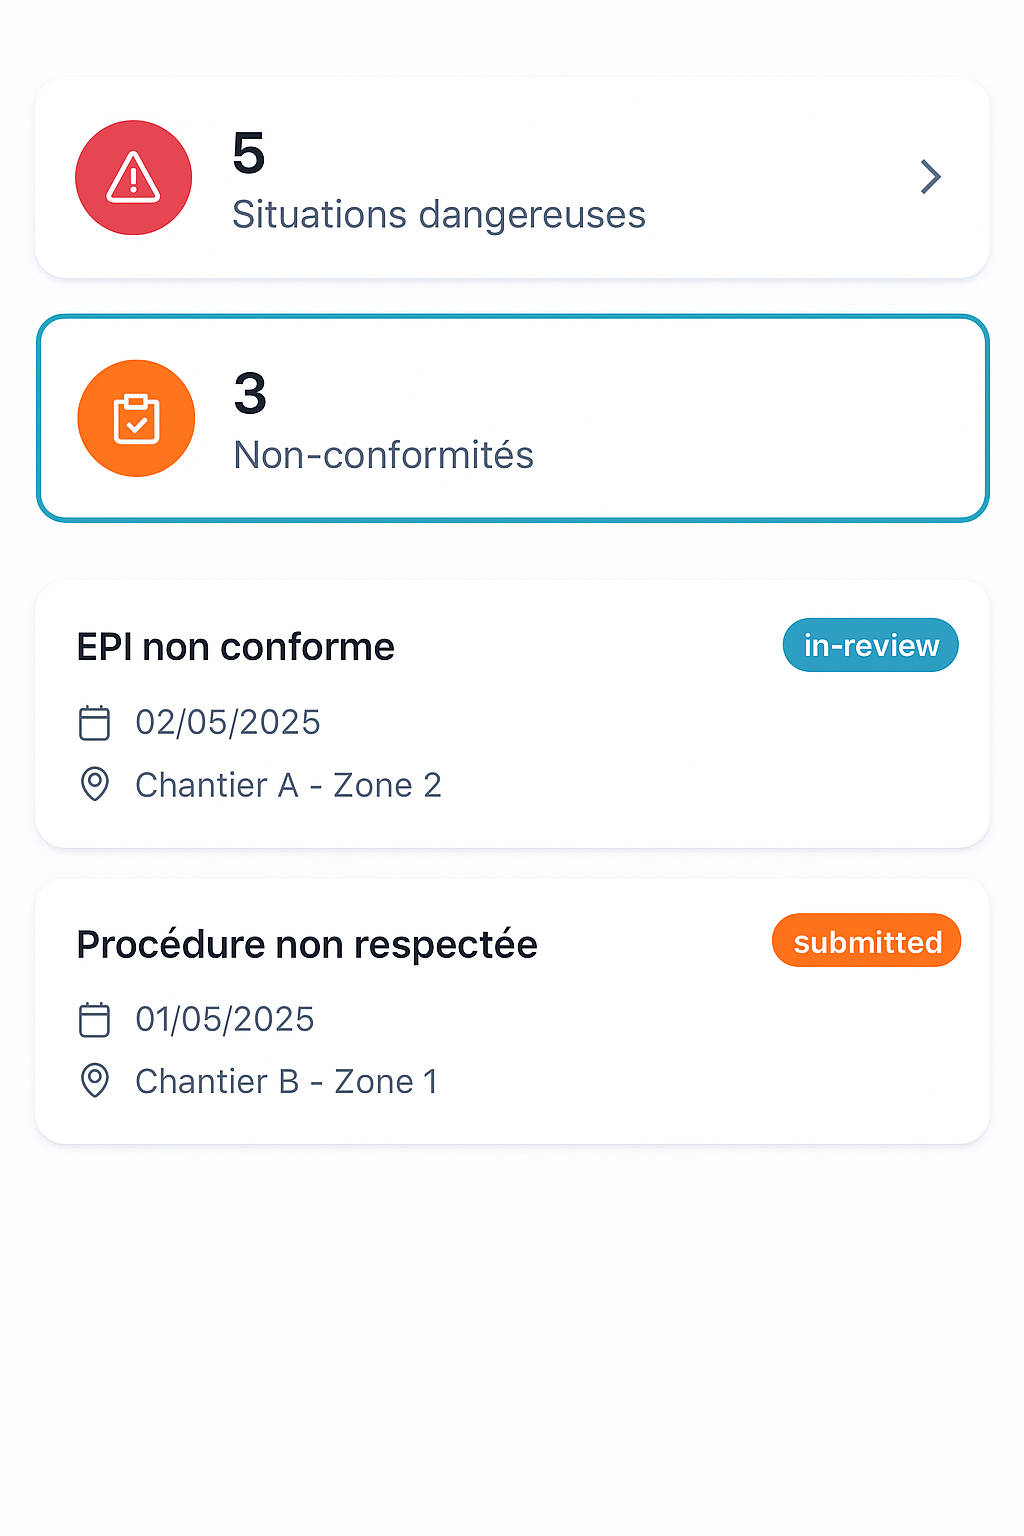The image size is (1024, 1536).
Task: Click the count 5 on Situations dangereuses
Action: (x=249, y=152)
